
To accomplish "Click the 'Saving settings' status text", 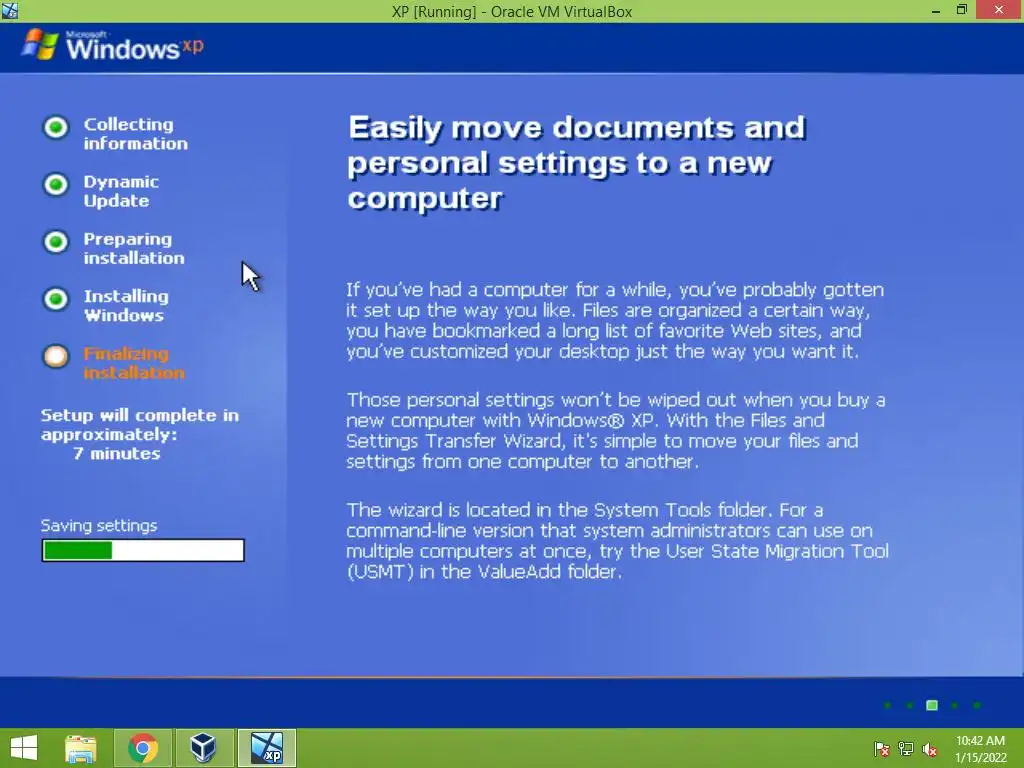I will point(99,526).
